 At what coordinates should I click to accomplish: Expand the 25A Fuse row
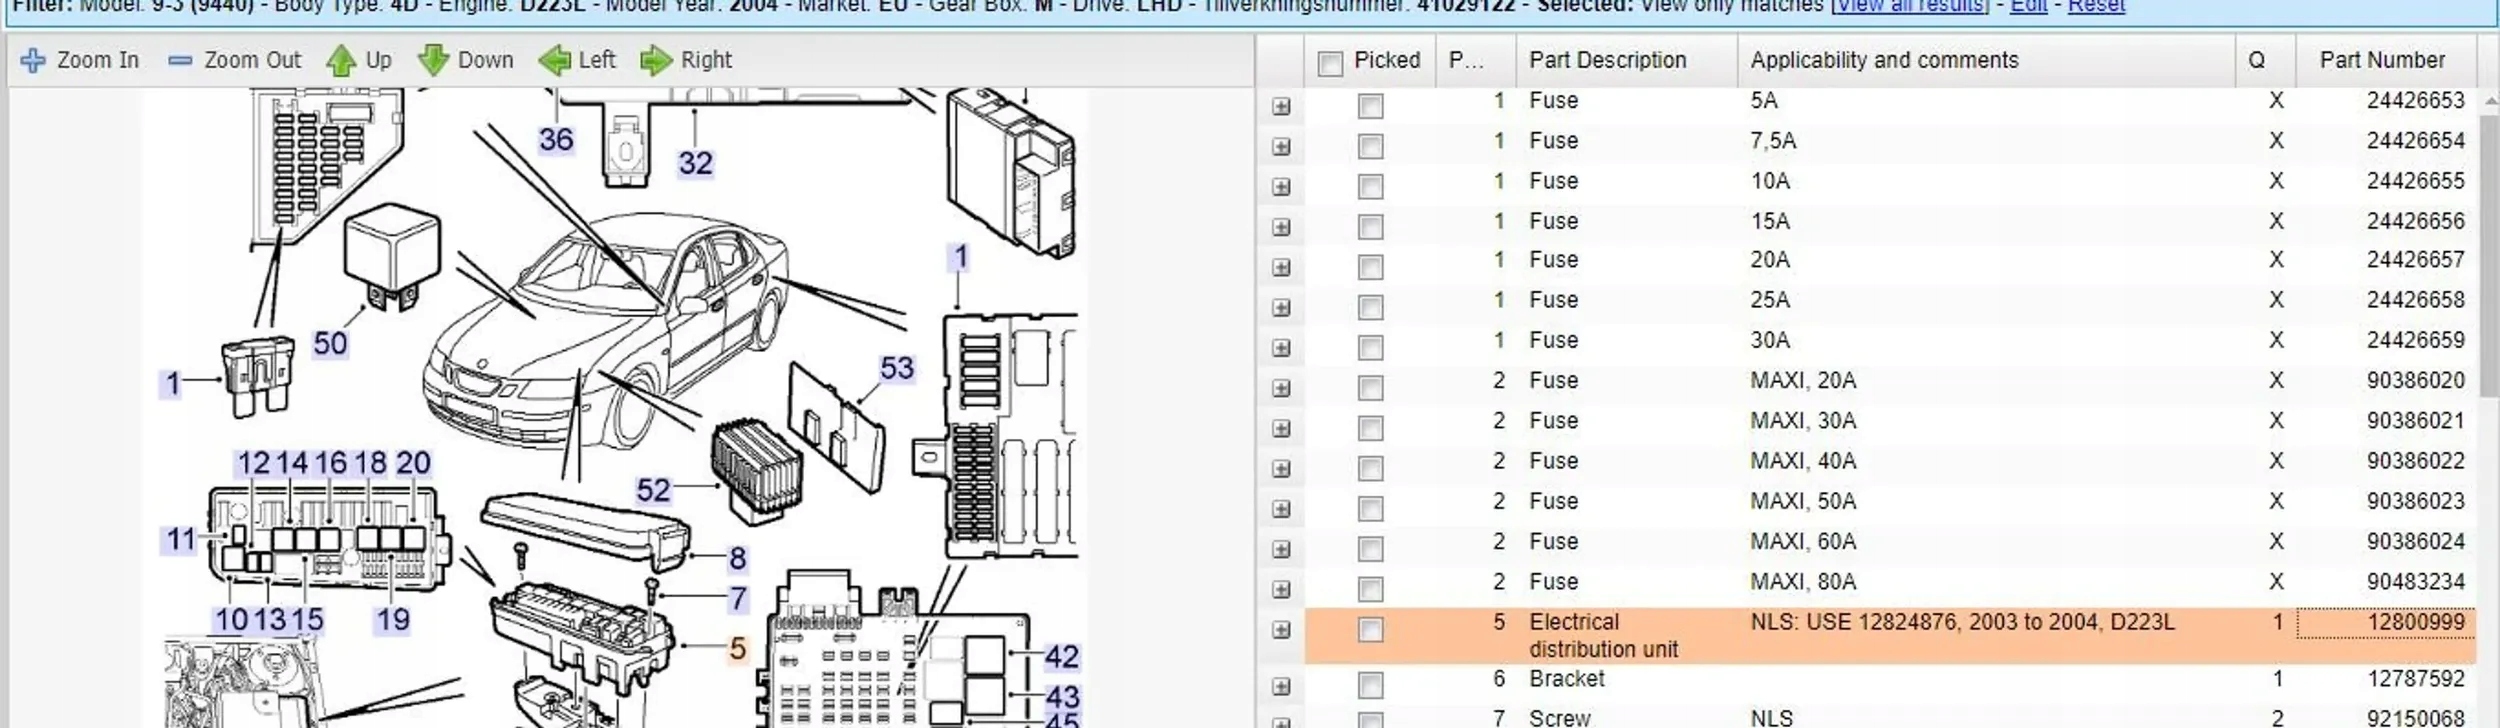tap(1281, 307)
